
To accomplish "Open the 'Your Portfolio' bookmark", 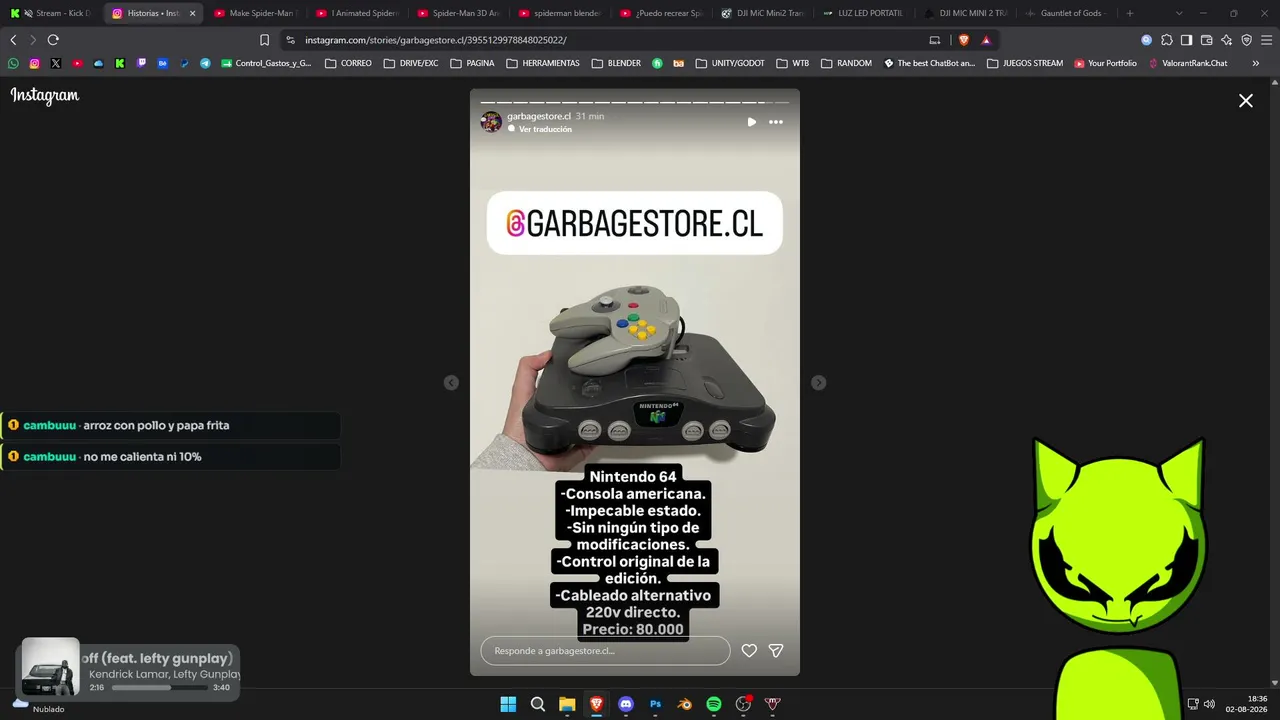I will [1105, 63].
